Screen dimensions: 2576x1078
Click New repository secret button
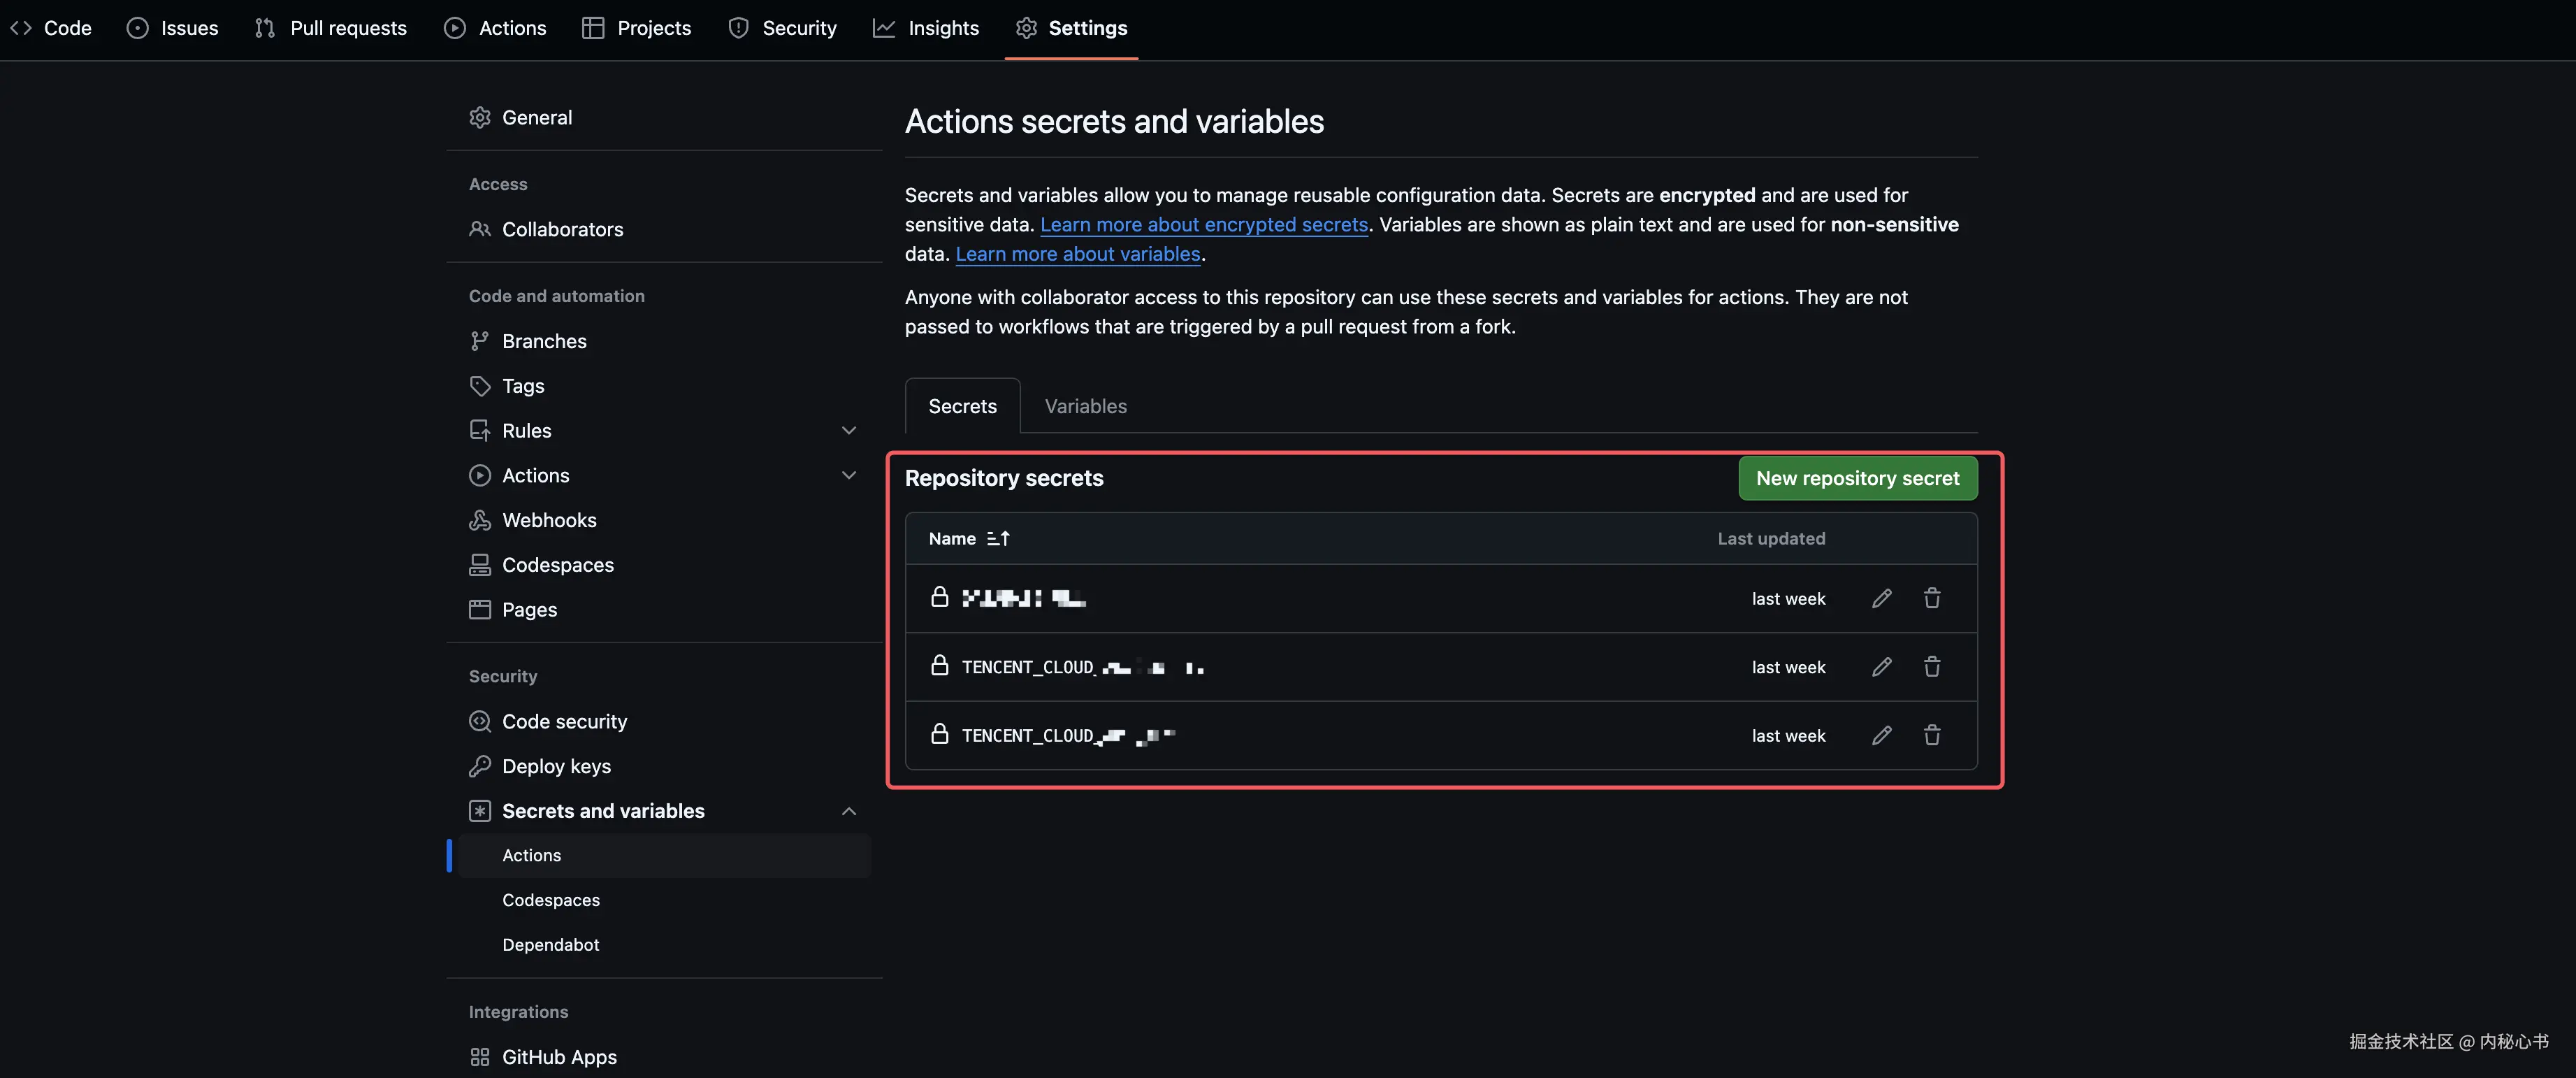(x=1857, y=478)
